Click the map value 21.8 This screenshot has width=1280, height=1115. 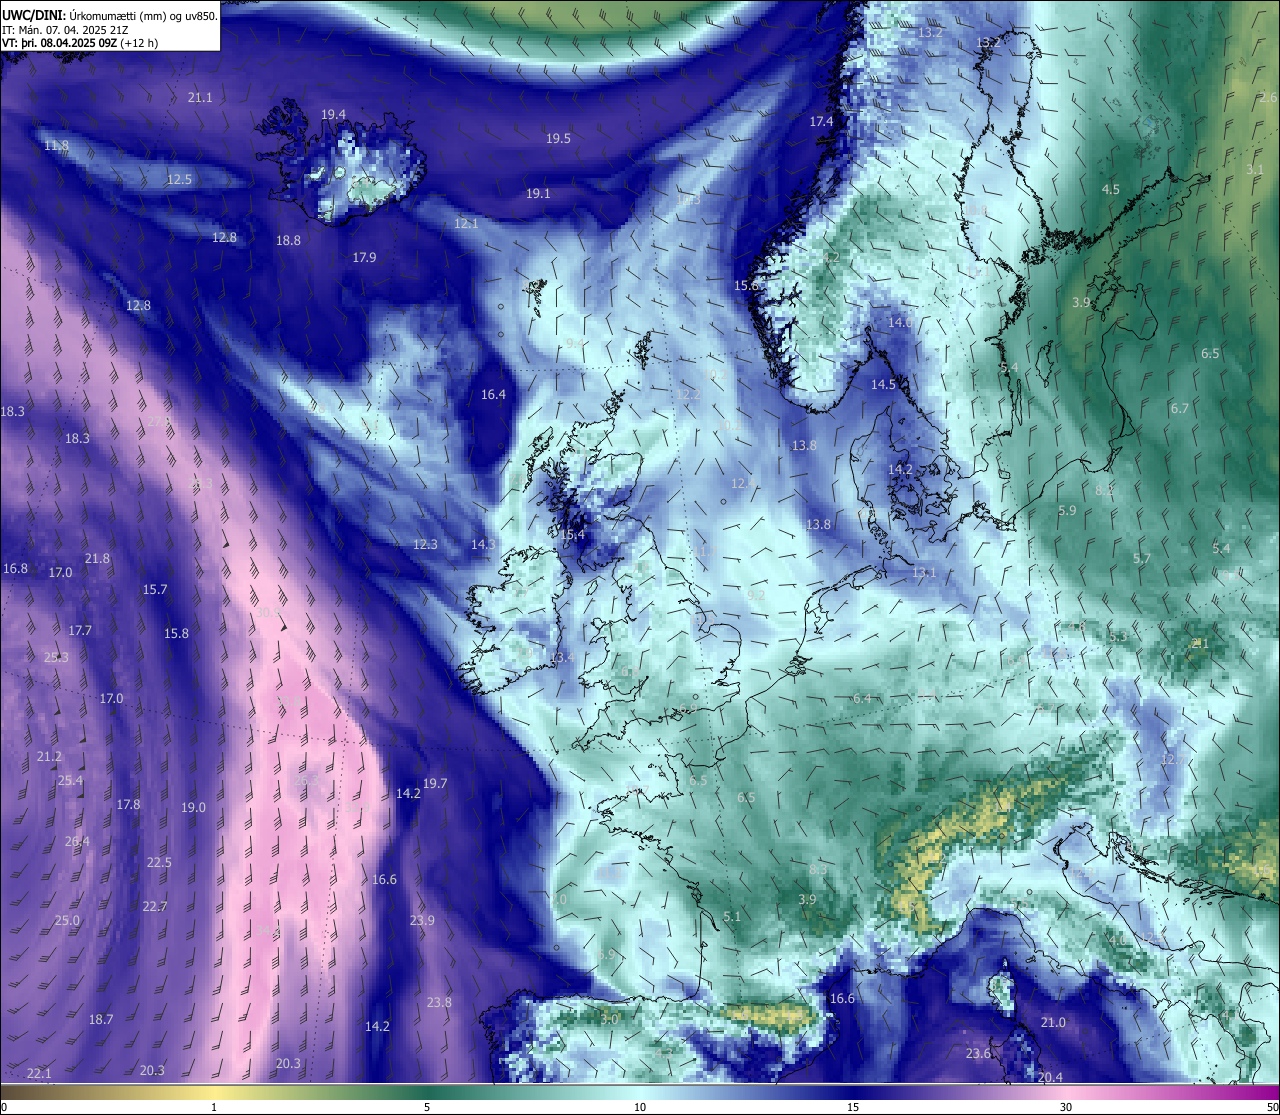pyautogui.click(x=97, y=559)
